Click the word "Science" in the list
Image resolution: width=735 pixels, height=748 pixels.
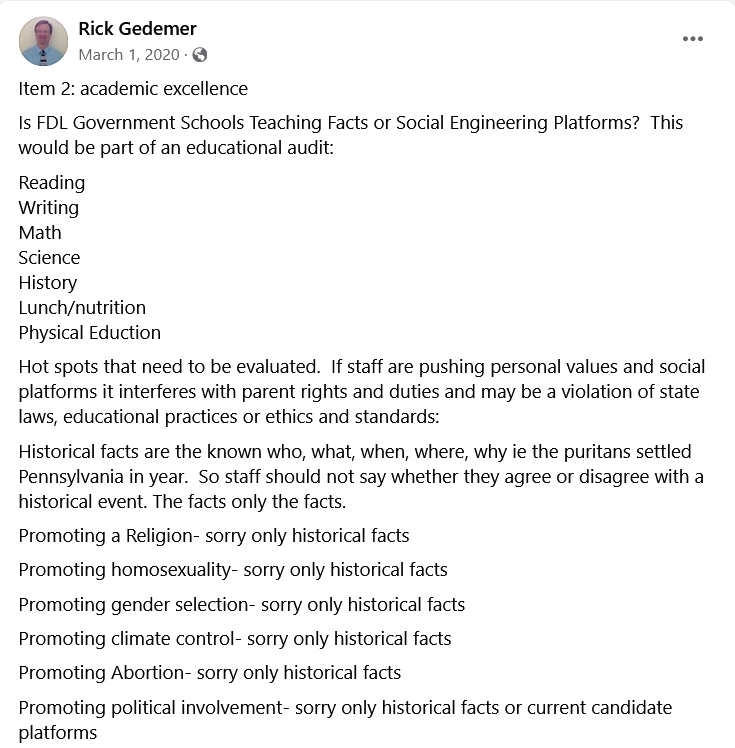click(x=49, y=258)
